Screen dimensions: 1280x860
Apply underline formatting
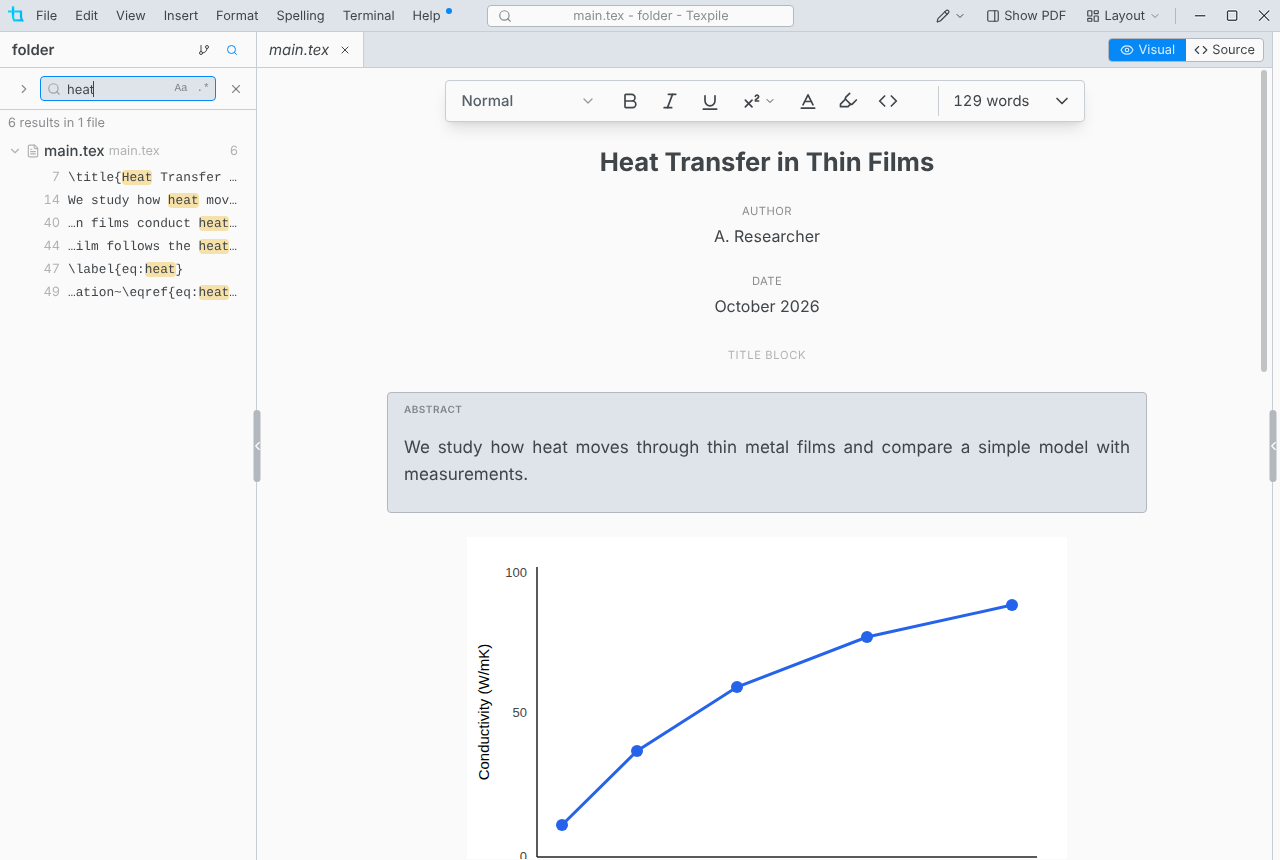710,101
